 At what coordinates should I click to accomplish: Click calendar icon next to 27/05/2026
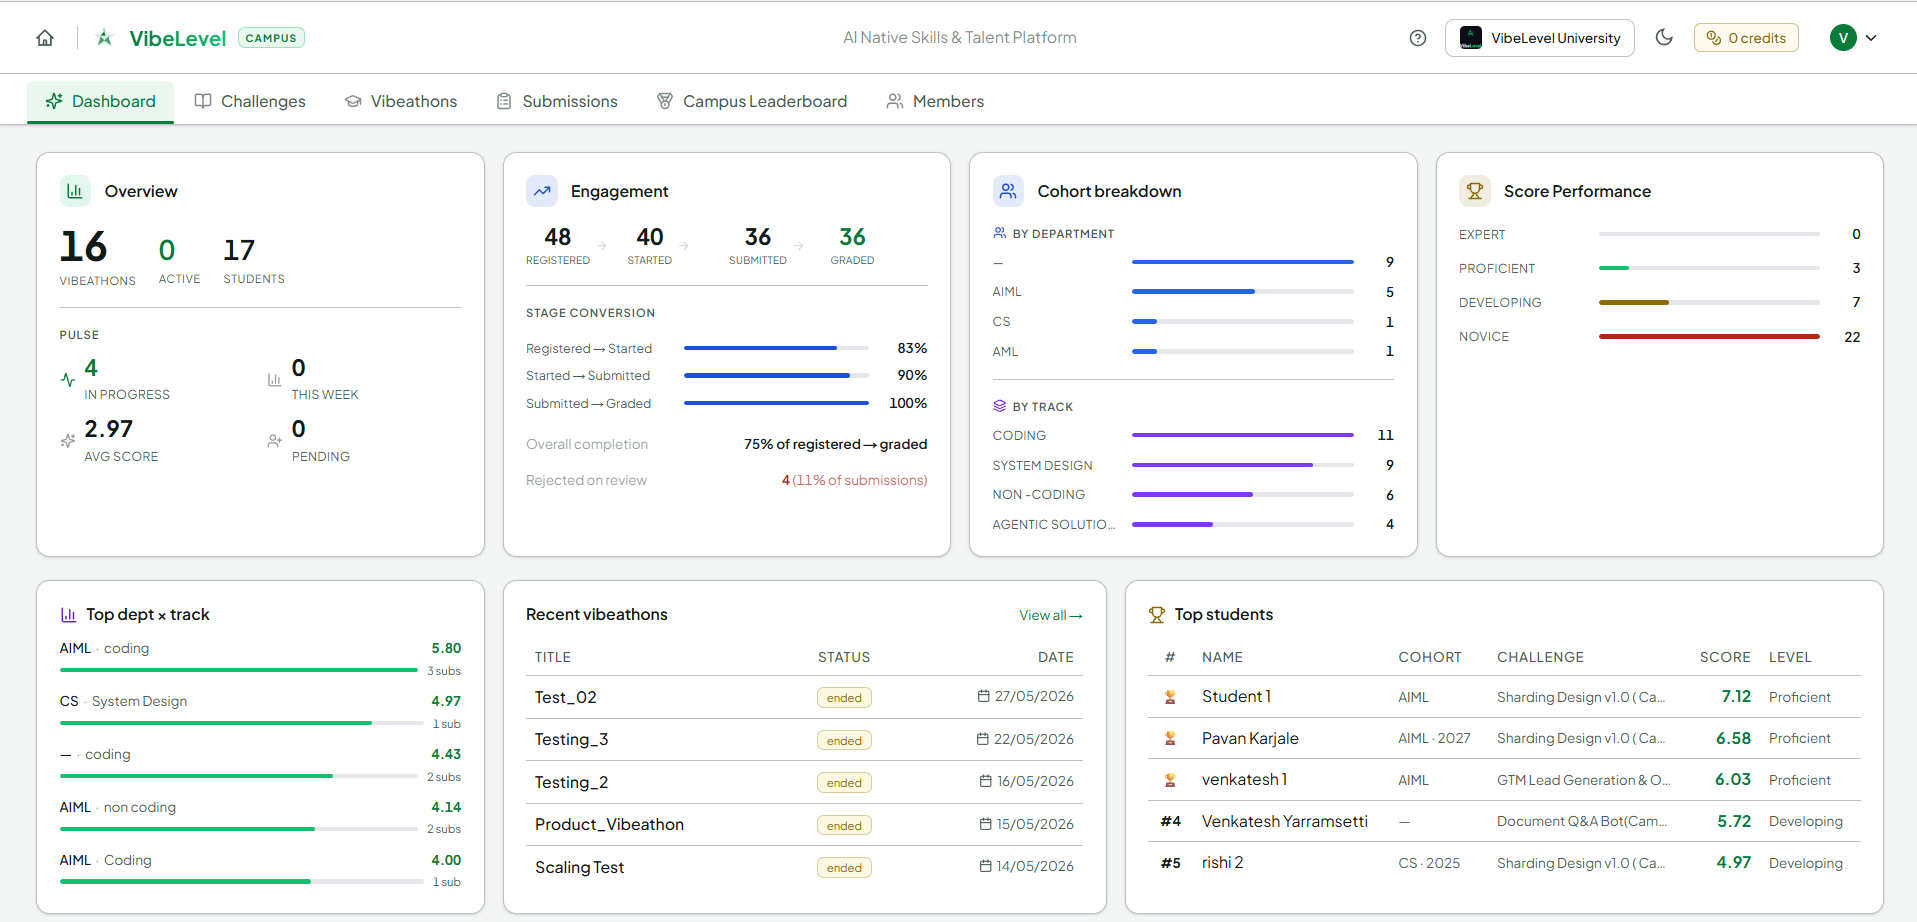click(983, 696)
